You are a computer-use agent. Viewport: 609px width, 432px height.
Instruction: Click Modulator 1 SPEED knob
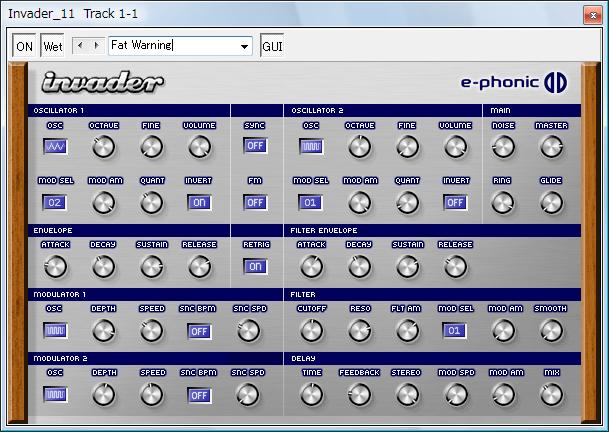coord(151,331)
